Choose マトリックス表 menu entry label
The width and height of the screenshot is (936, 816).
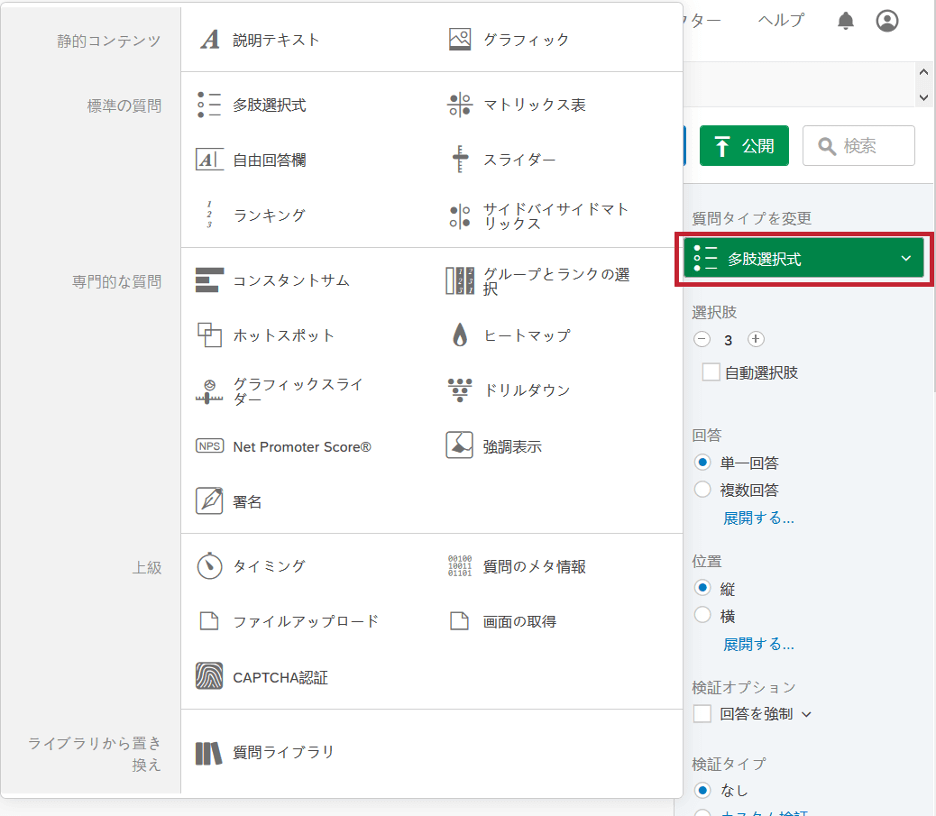point(534,105)
